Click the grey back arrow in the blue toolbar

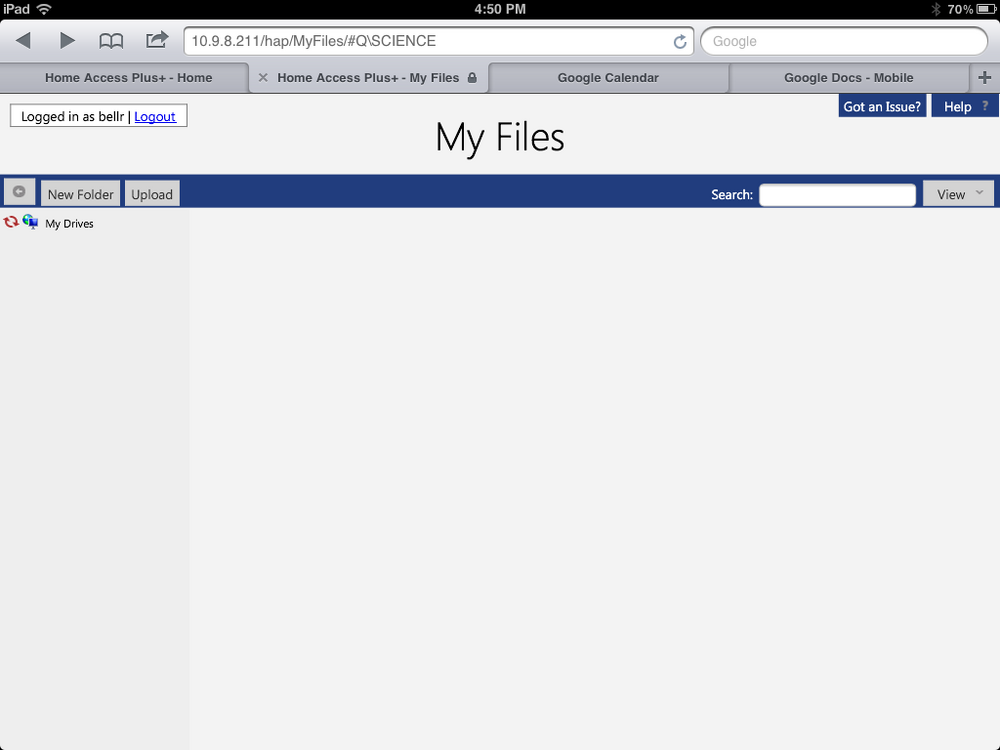[19, 192]
